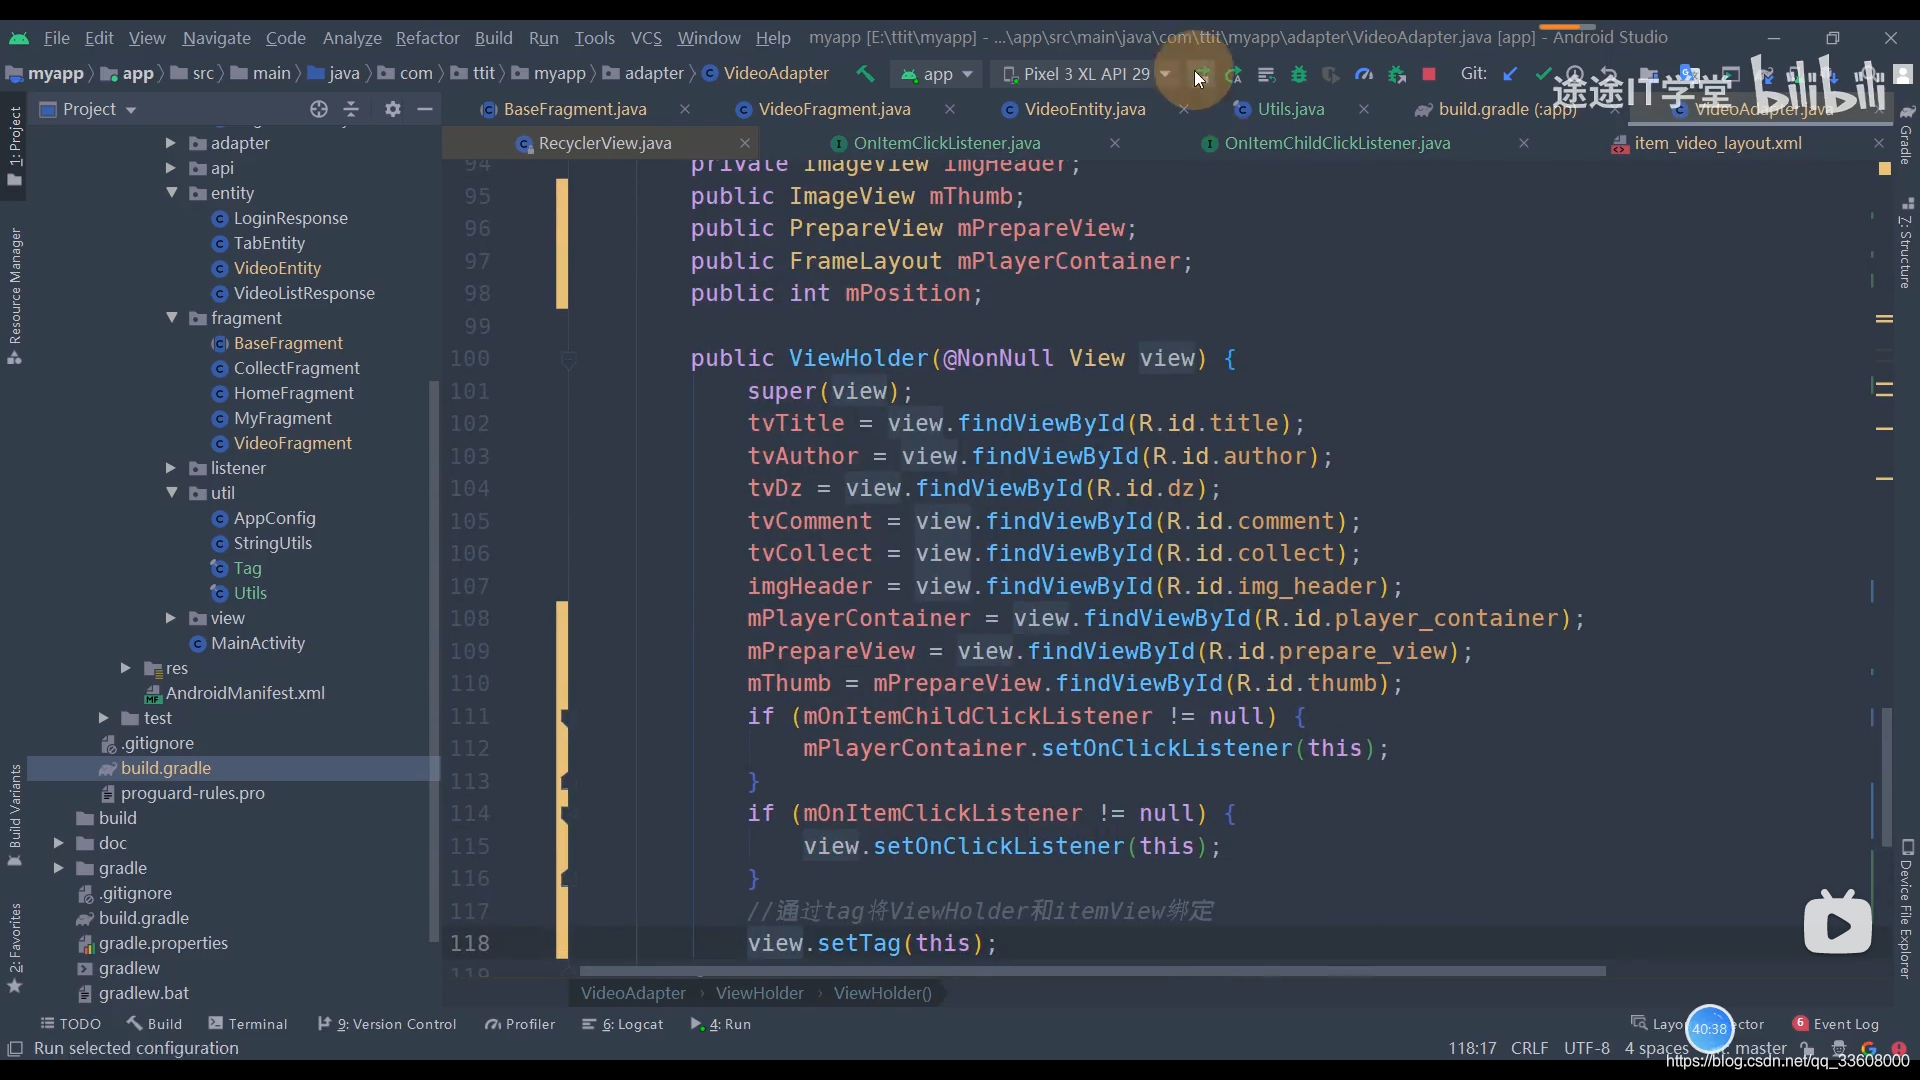Switch to RecyclerView.java tab
Screen dimensions: 1920x1080
605,143
